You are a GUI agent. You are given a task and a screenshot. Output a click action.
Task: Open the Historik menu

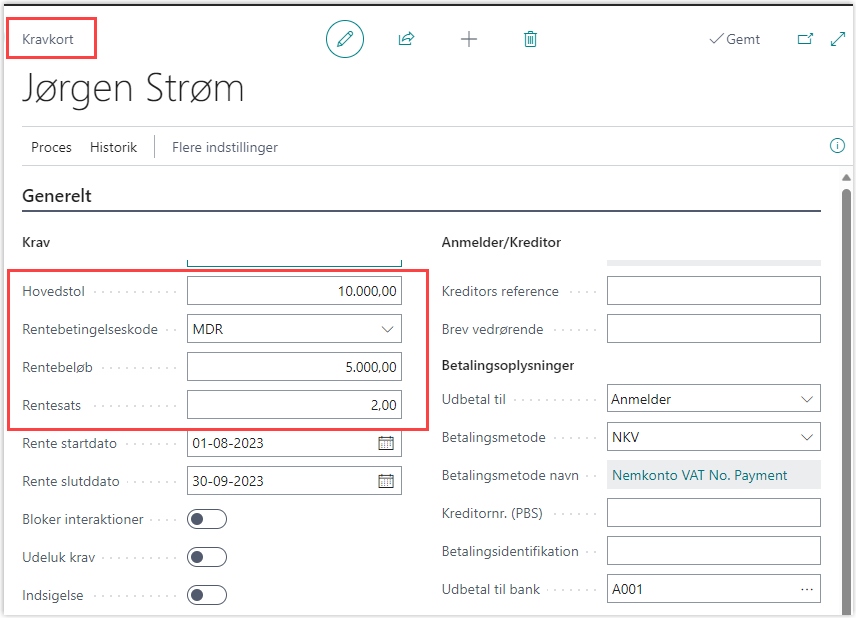(x=114, y=148)
